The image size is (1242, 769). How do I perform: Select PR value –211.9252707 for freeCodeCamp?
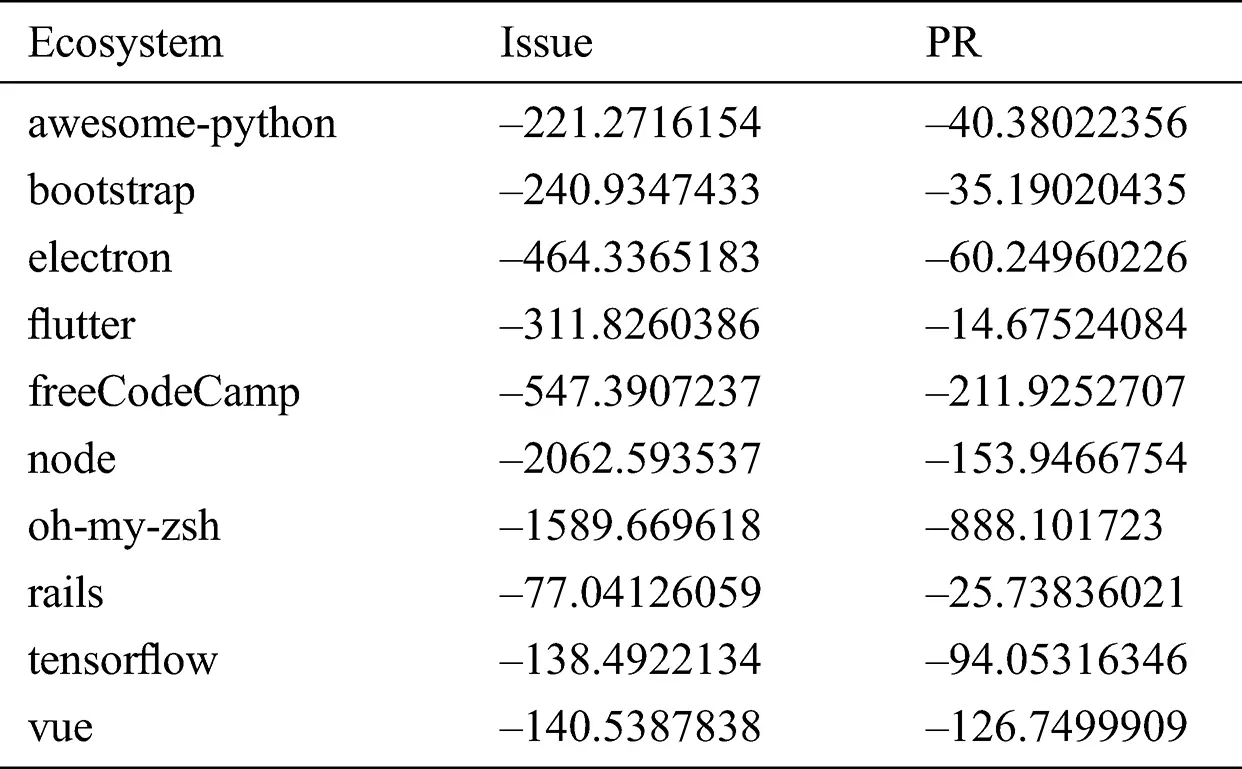click(x=1056, y=392)
